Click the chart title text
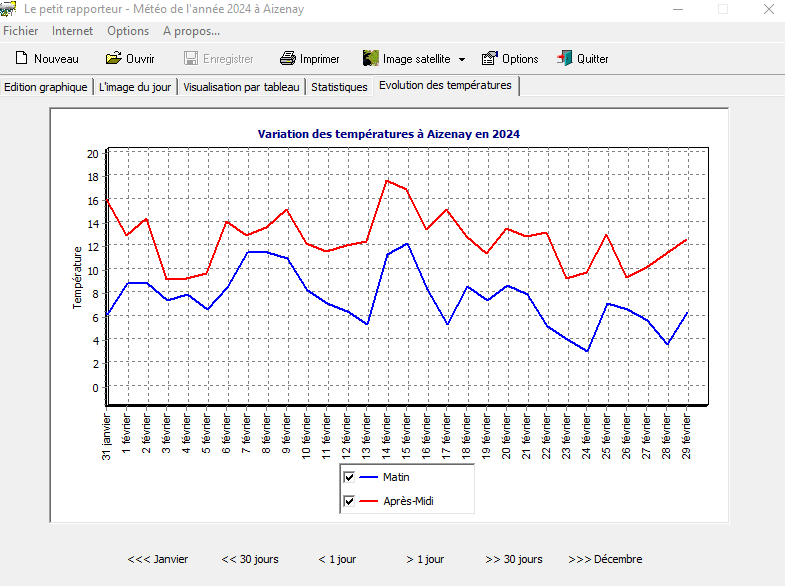The image size is (785, 586). pyautogui.click(x=388, y=134)
